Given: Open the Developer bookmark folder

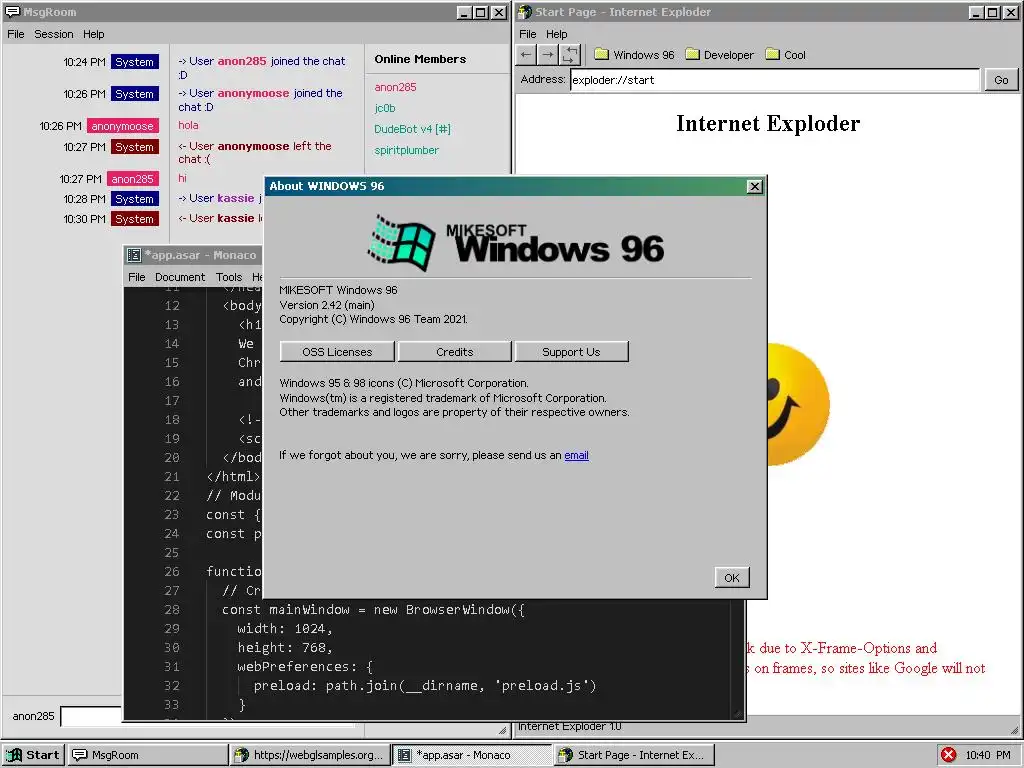Looking at the screenshot, I should (x=719, y=55).
